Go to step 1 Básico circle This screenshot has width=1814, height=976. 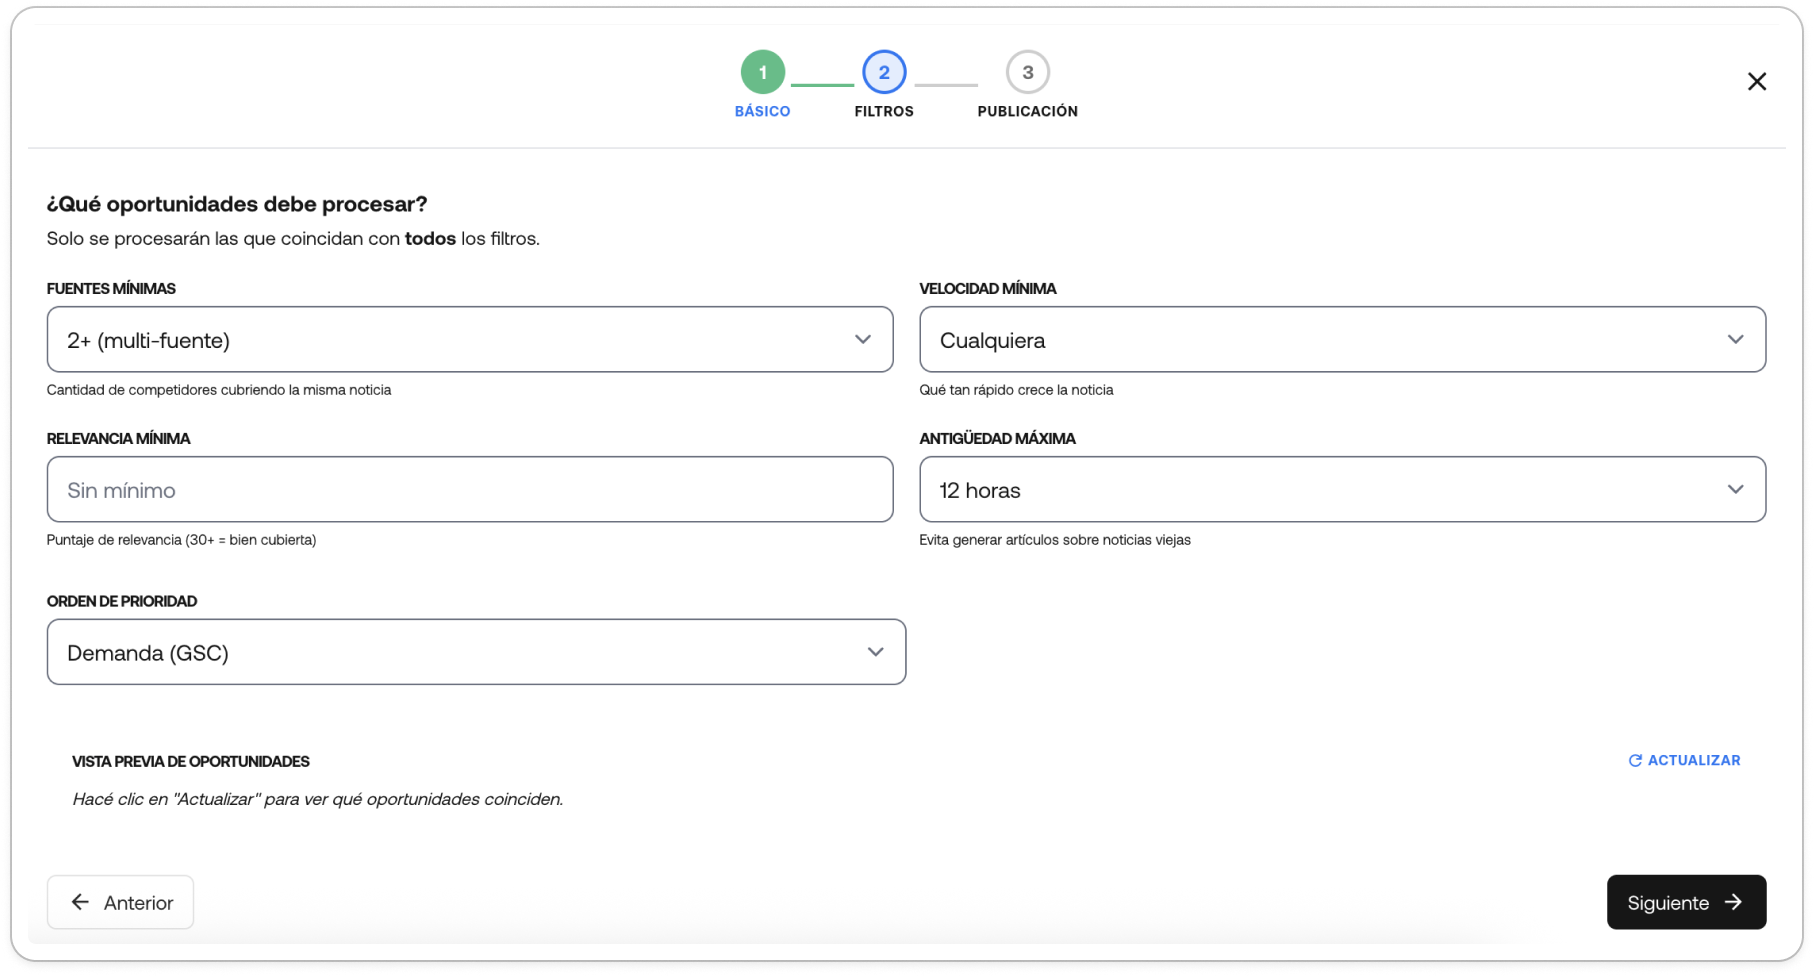click(x=763, y=72)
